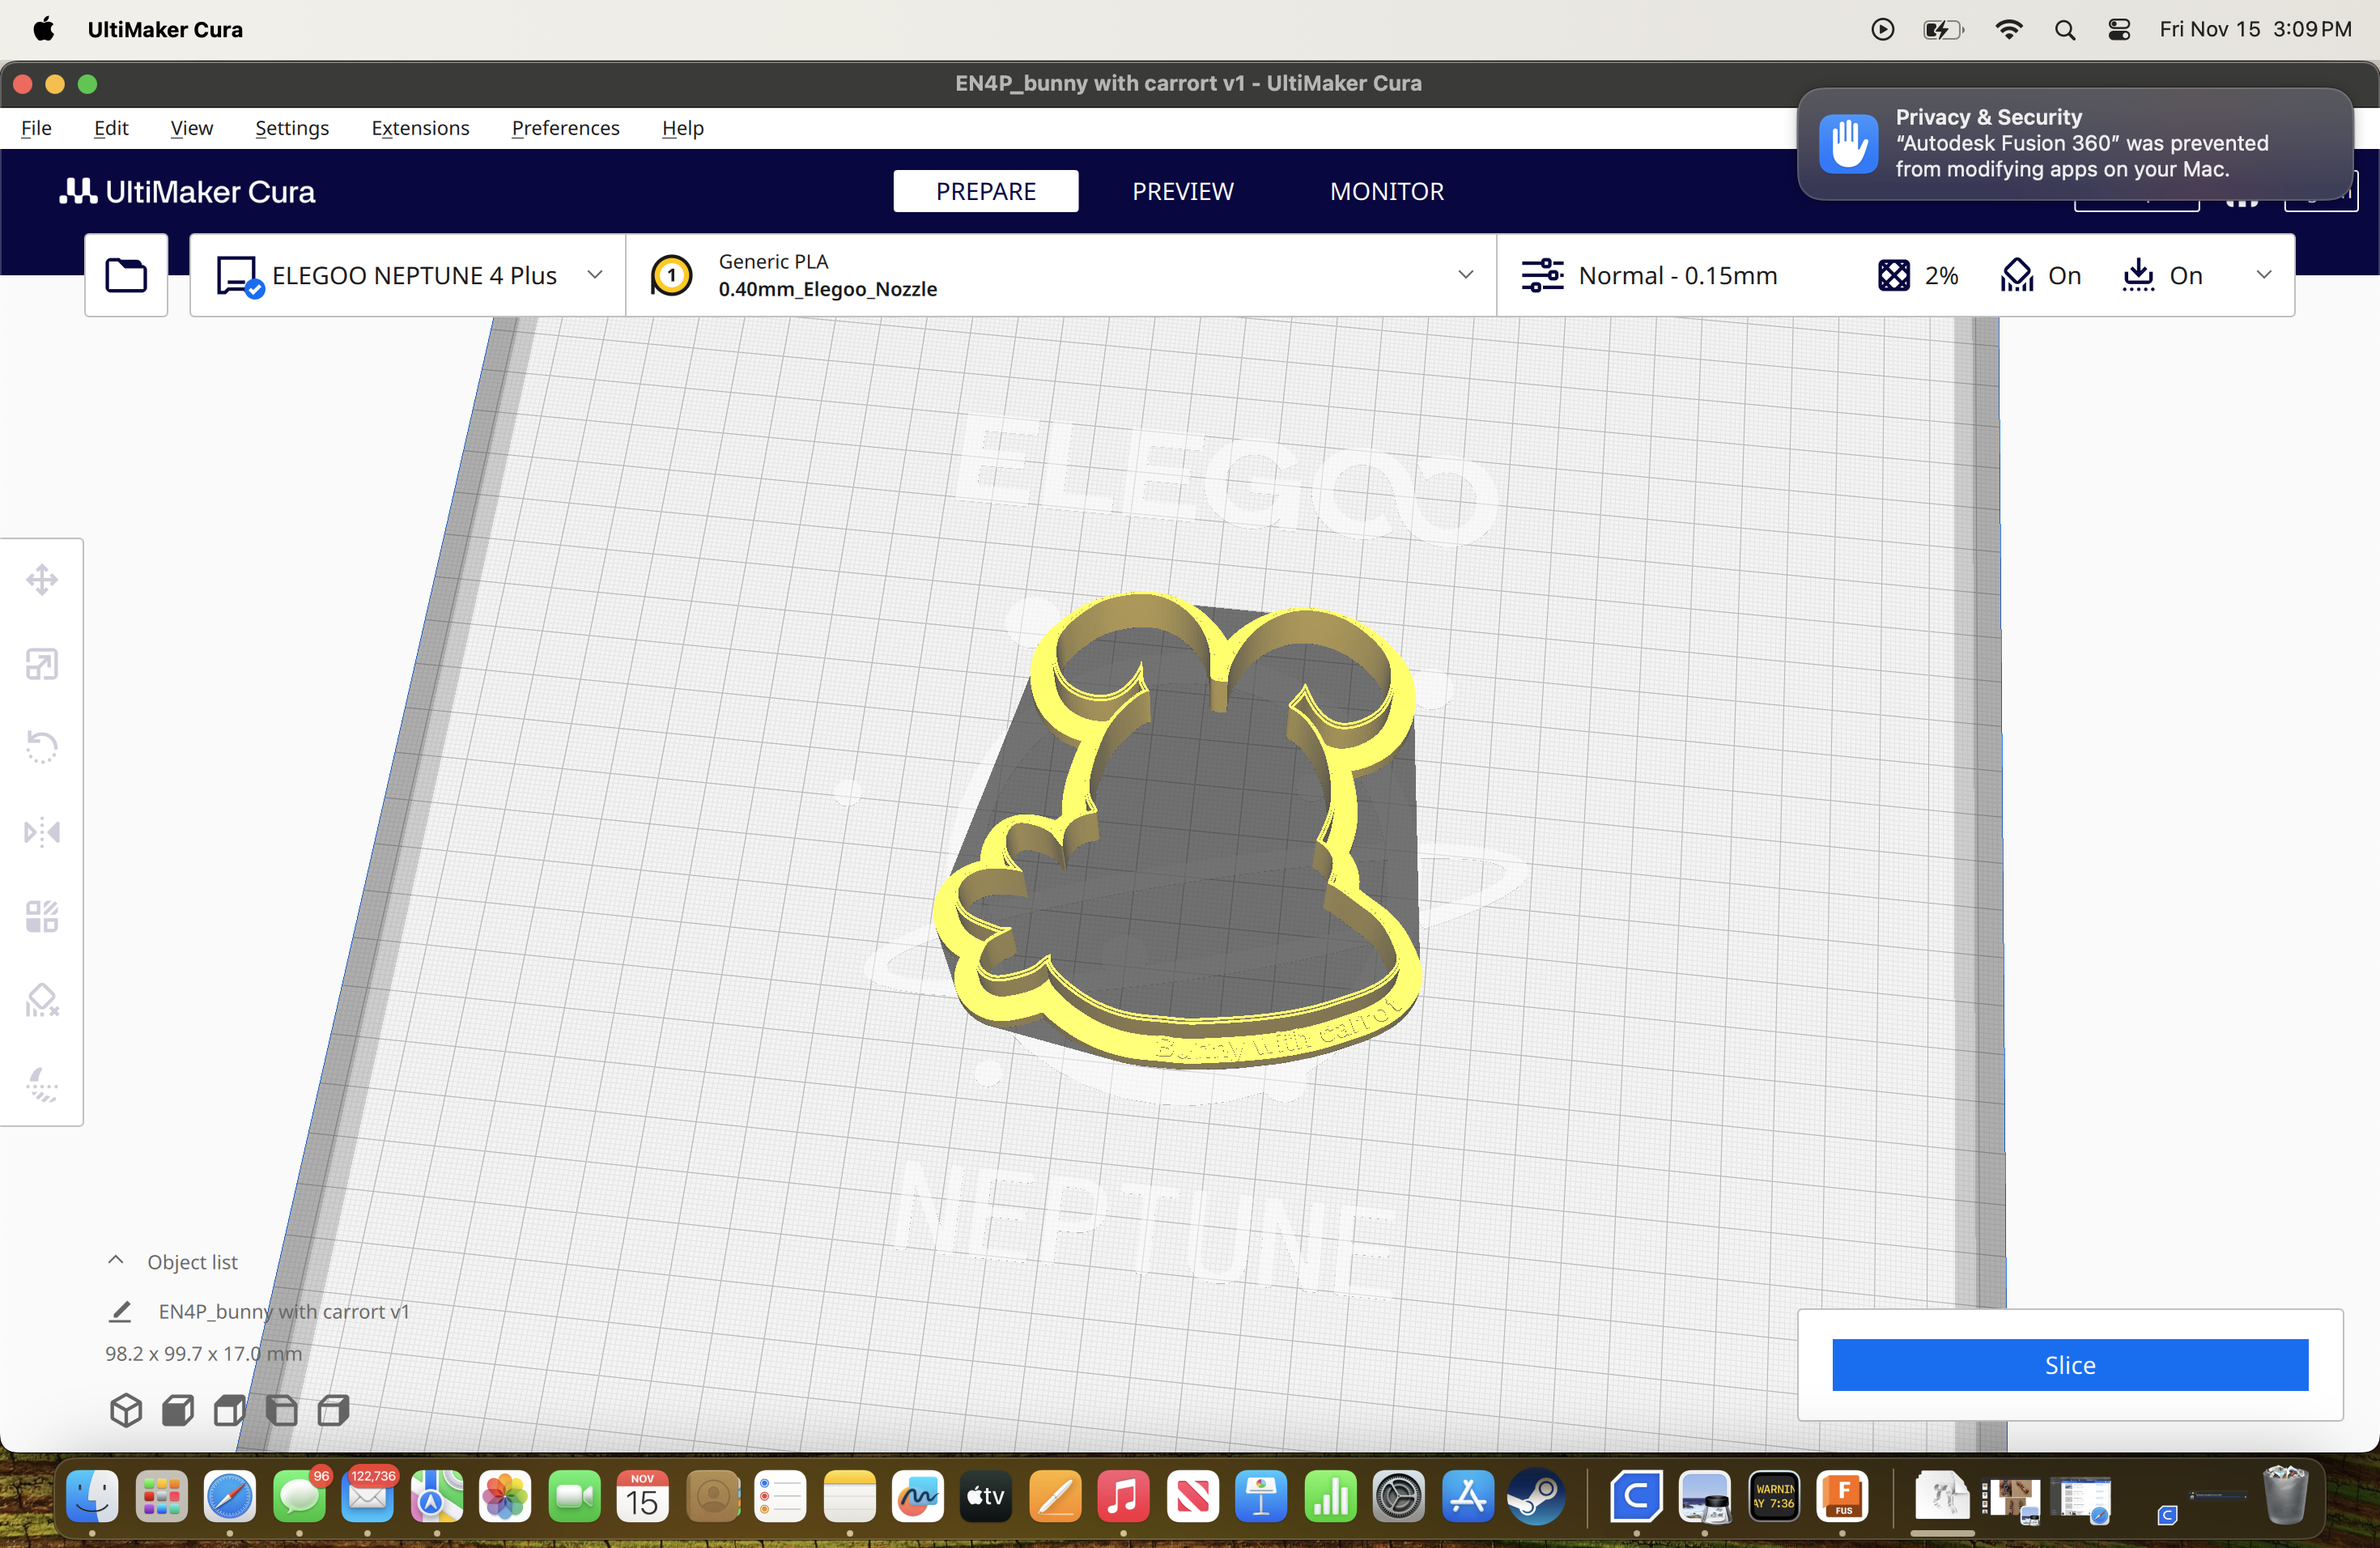The height and width of the screenshot is (1548, 2380).
Task: Open the Preferences menu
Action: 566,128
